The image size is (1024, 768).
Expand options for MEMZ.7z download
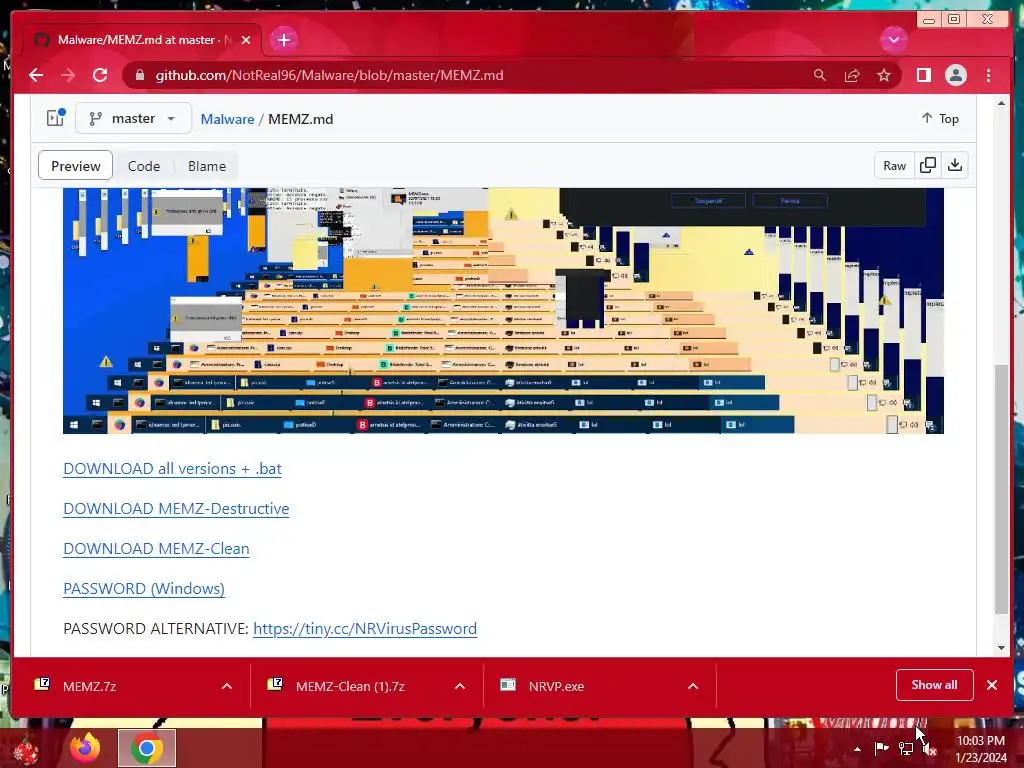point(227,686)
